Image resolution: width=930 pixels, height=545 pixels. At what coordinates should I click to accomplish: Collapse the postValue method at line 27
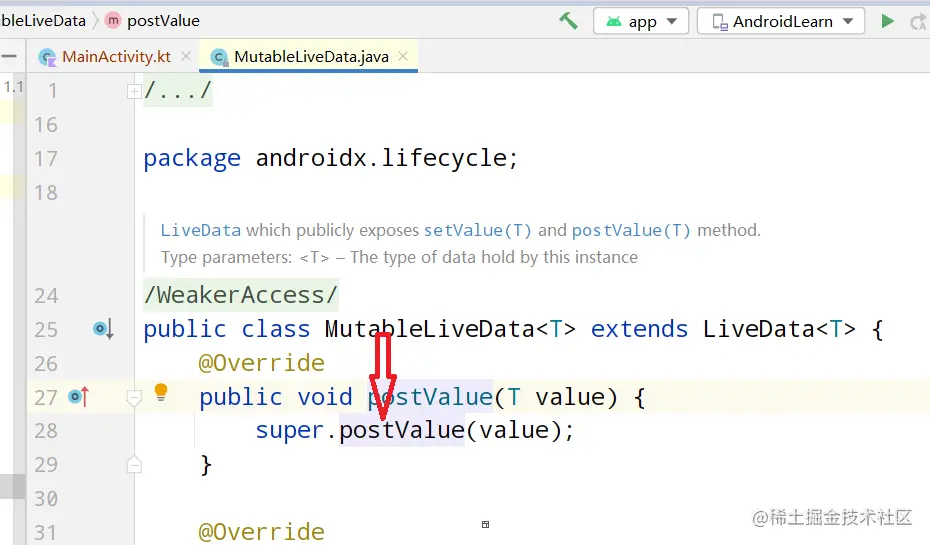click(x=134, y=398)
